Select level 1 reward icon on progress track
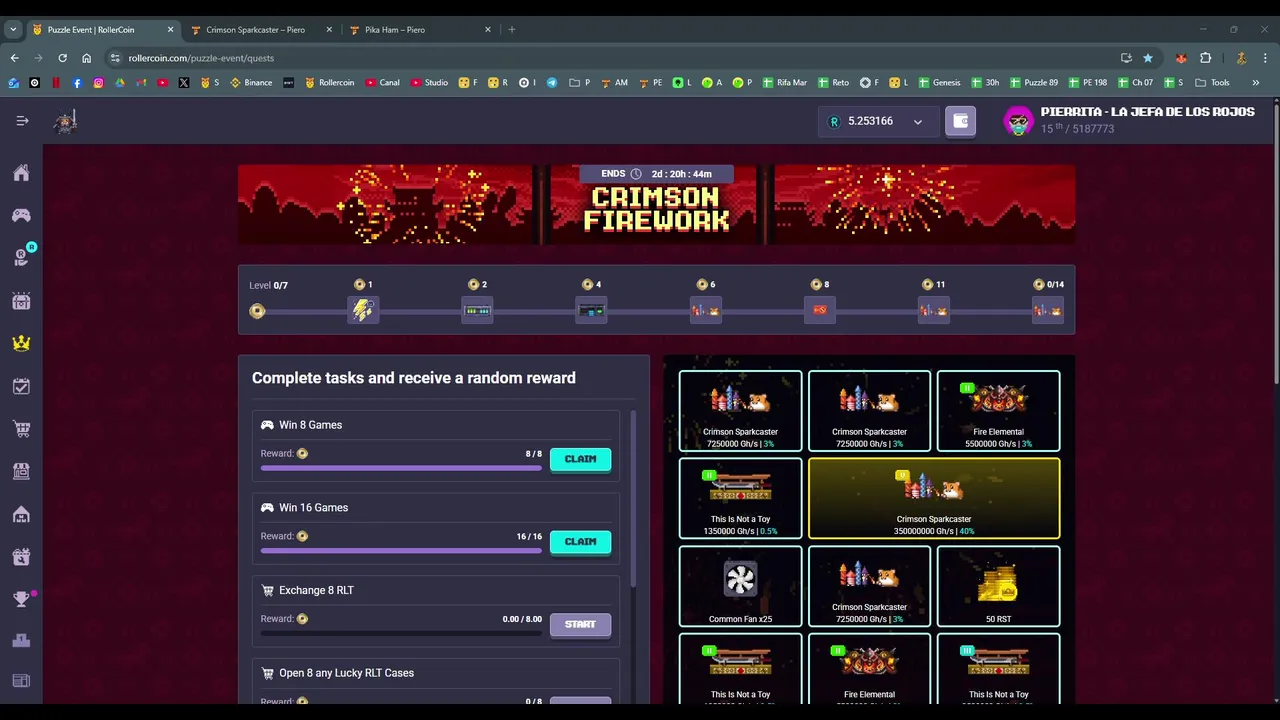The image size is (1280, 720). (x=363, y=310)
